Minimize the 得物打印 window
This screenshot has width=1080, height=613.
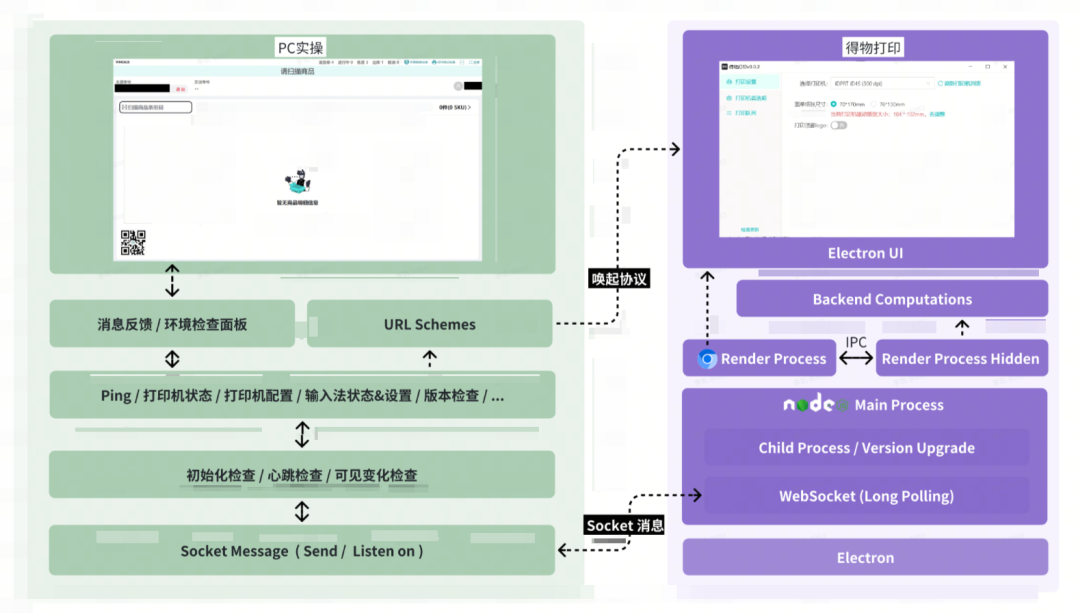coord(970,67)
